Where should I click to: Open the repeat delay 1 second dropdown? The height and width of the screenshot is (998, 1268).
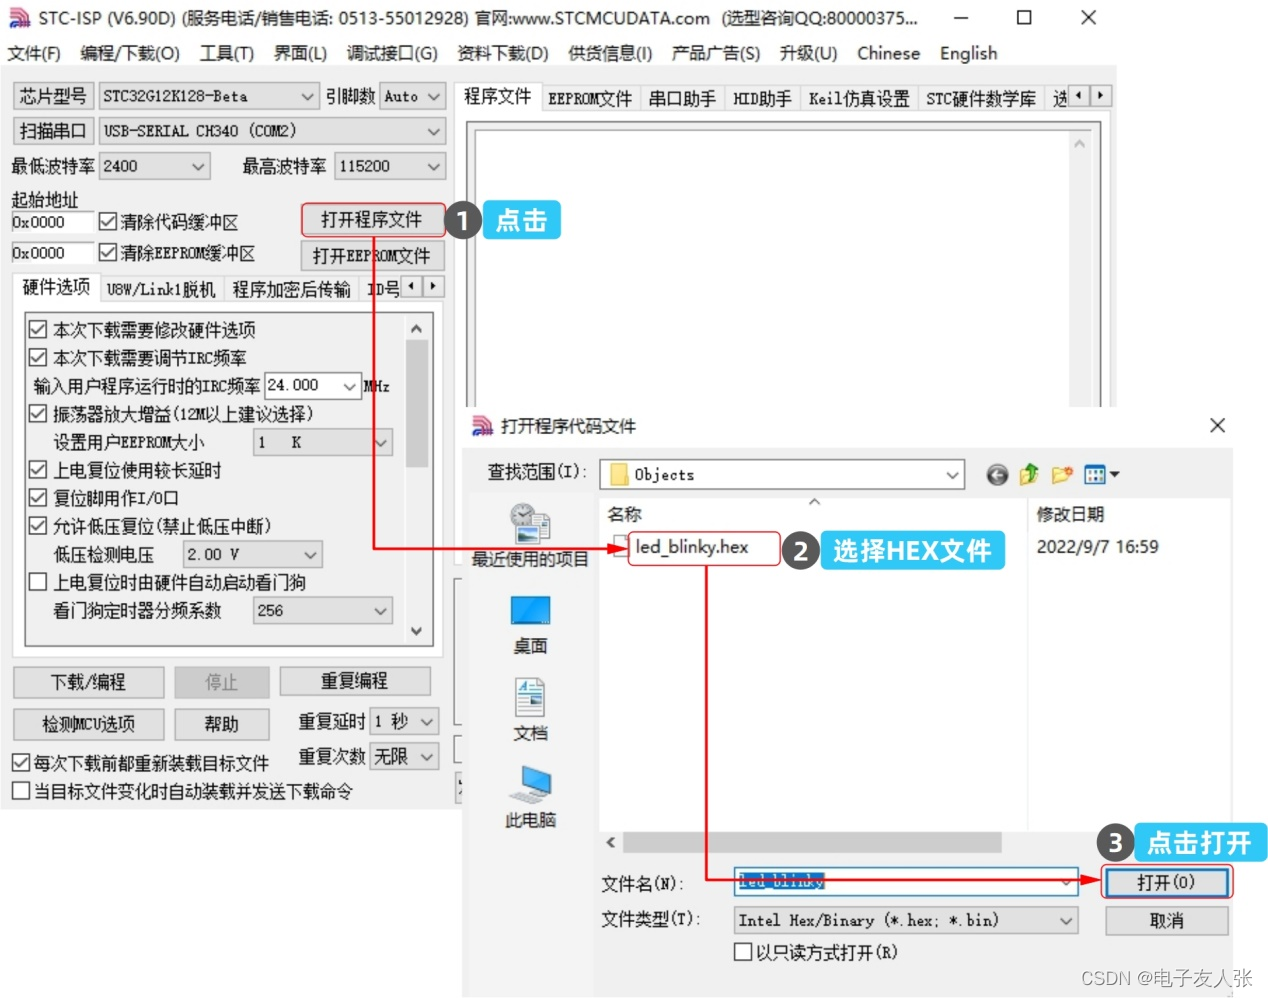pyautogui.click(x=404, y=721)
